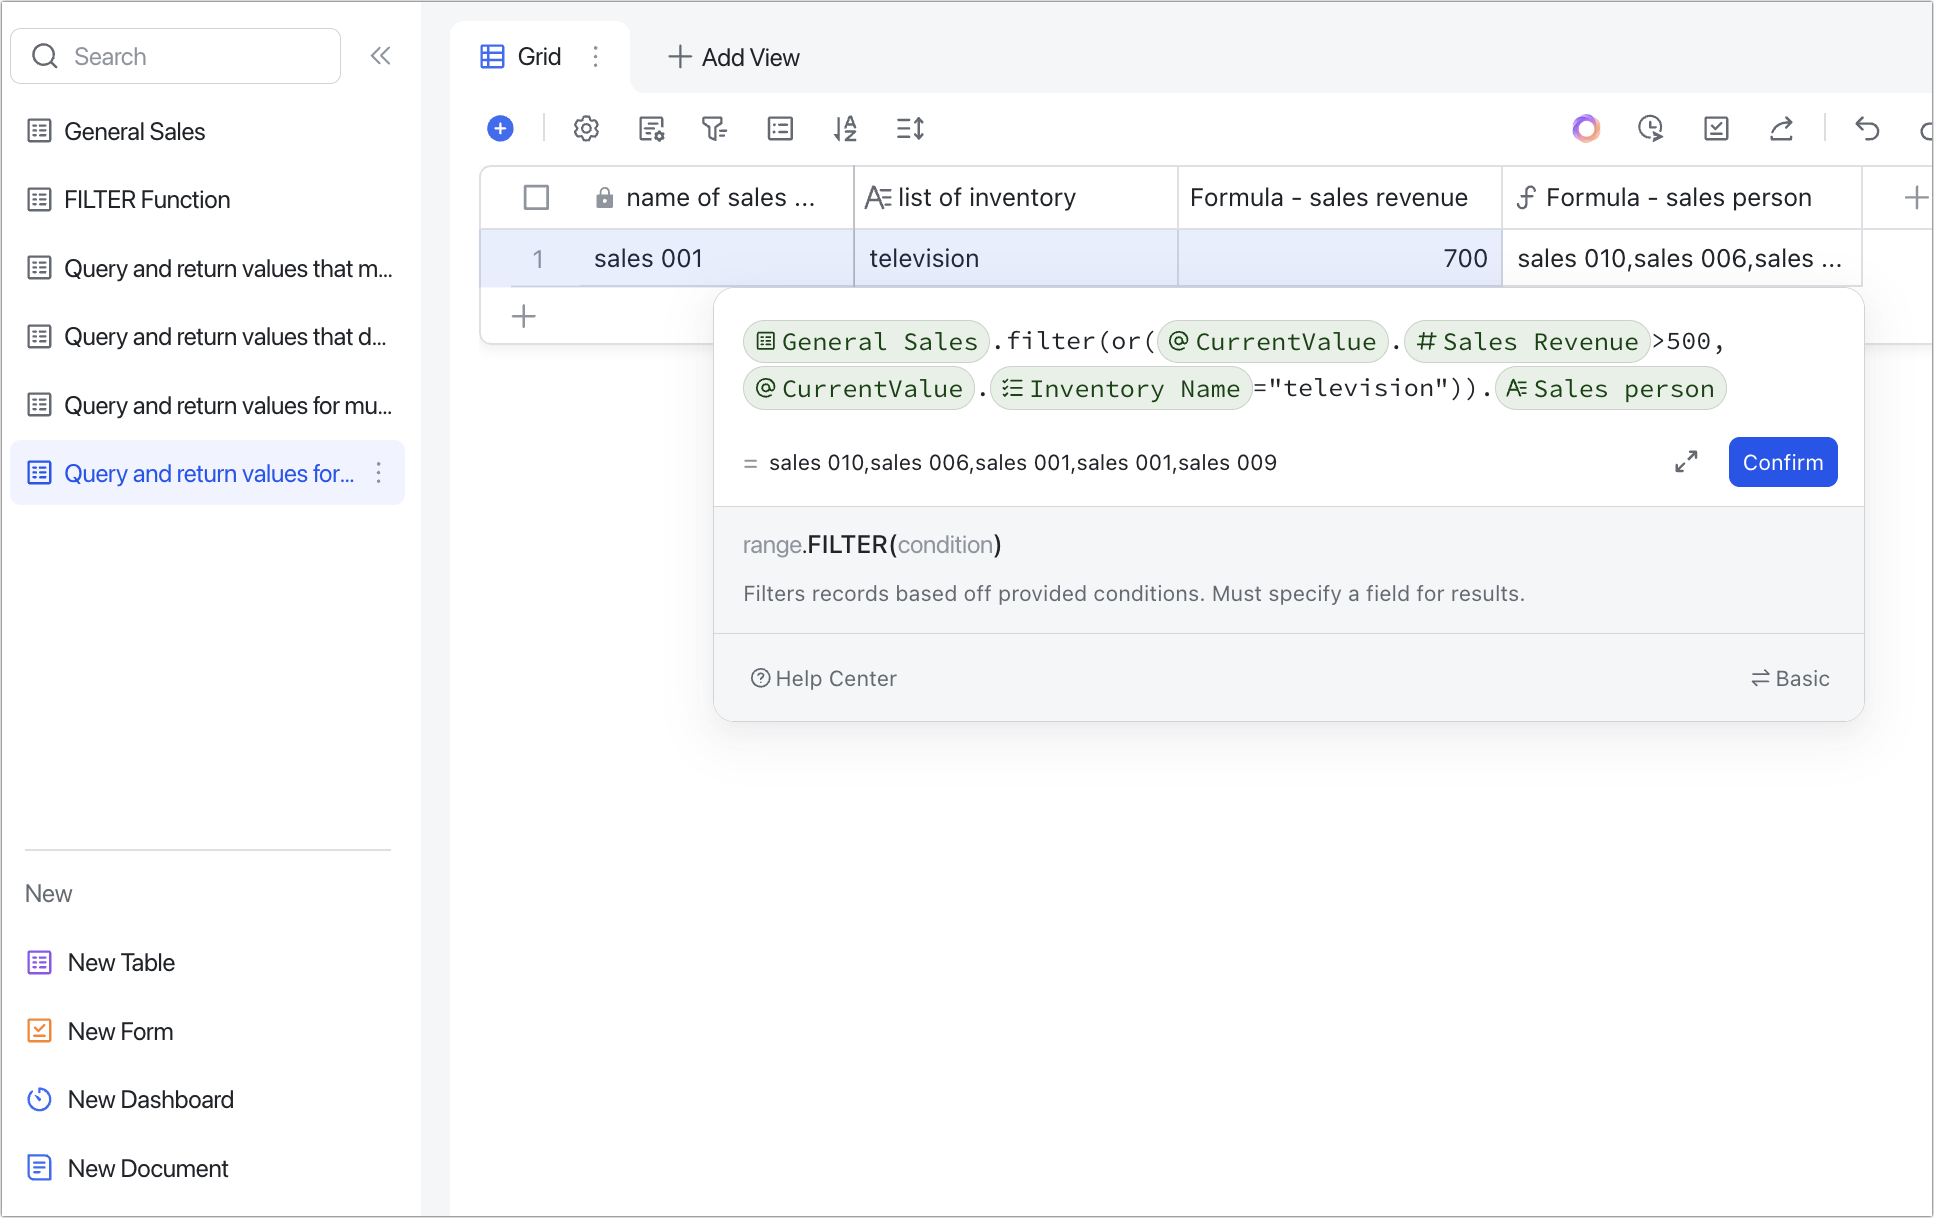Open the FILTER Function table in the sidebar
This screenshot has height=1218, width=1934.
coord(147,200)
